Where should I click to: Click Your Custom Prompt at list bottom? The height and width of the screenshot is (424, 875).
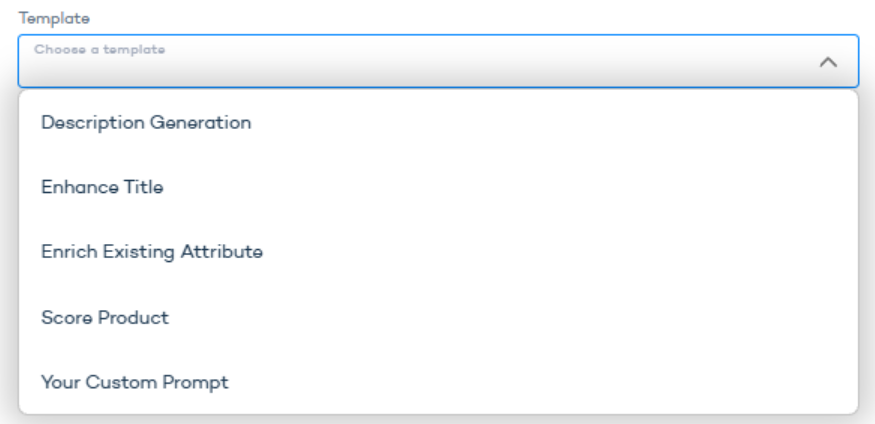click(x=134, y=382)
